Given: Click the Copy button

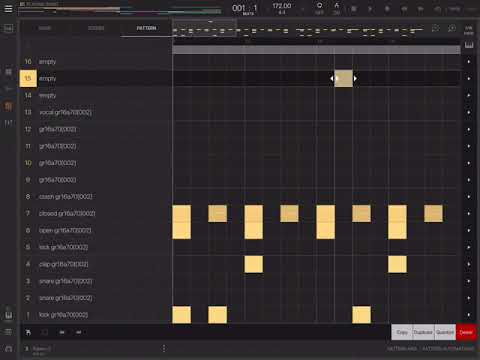Looking at the screenshot, I should click(x=402, y=332).
